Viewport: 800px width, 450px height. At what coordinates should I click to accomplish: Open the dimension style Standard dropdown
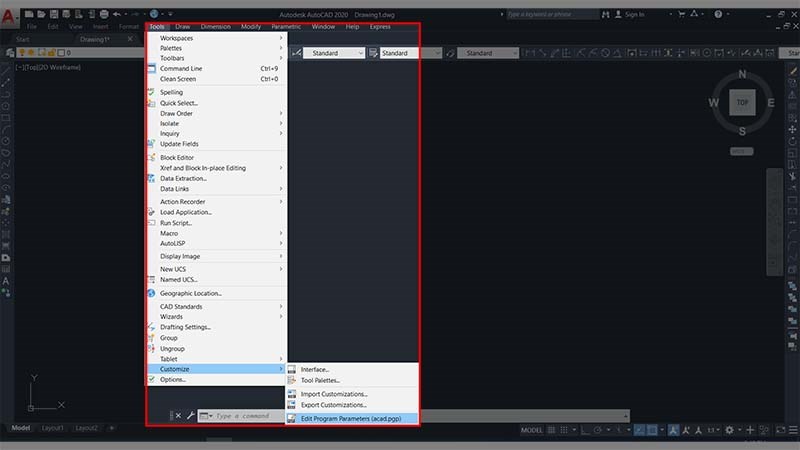point(411,53)
